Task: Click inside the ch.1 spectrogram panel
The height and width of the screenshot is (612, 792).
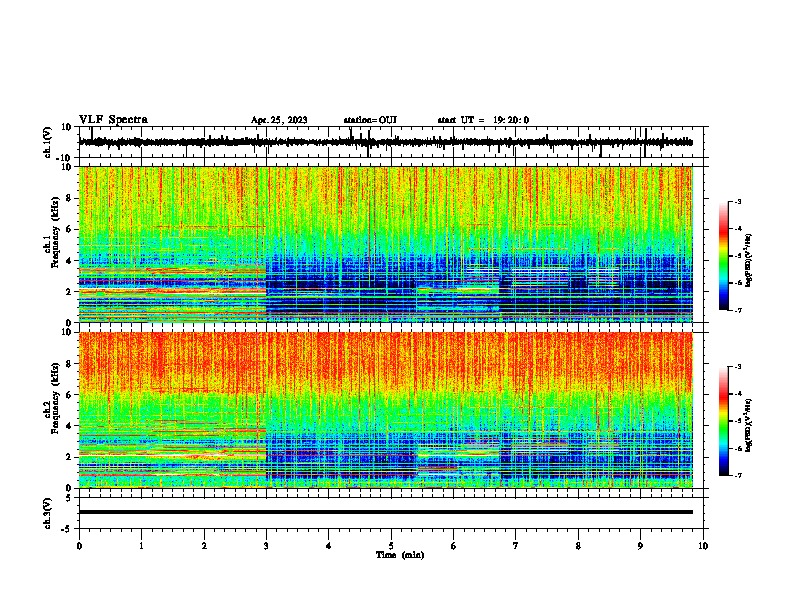Action: 385,244
